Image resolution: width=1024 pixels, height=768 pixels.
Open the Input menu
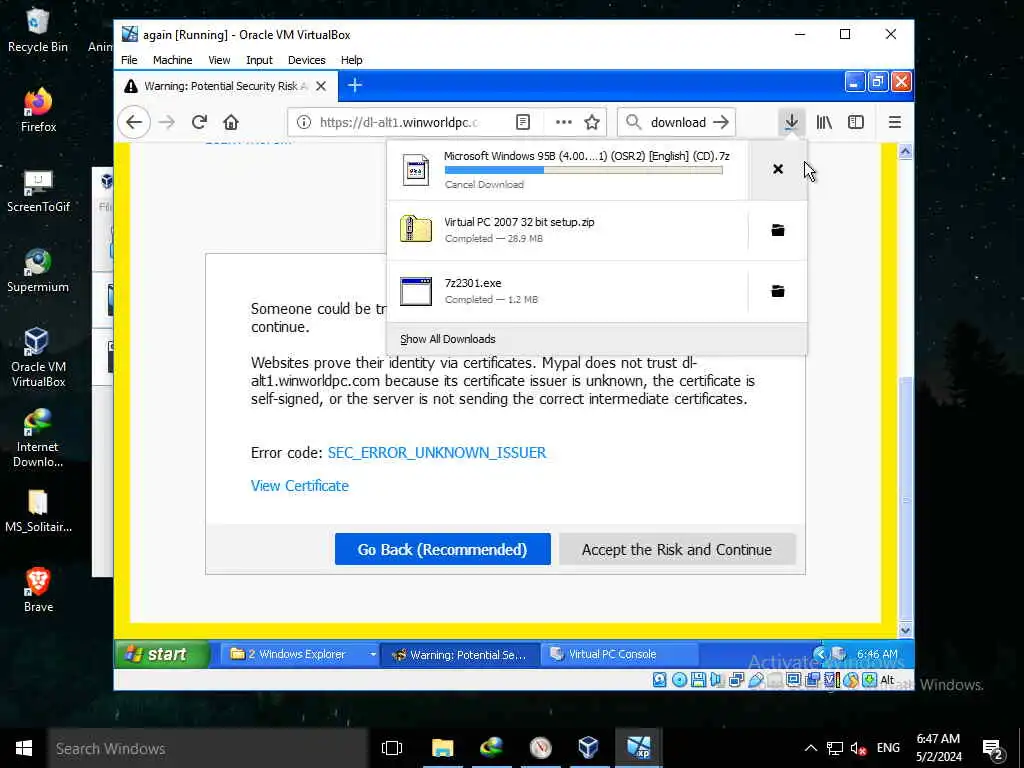tap(259, 60)
